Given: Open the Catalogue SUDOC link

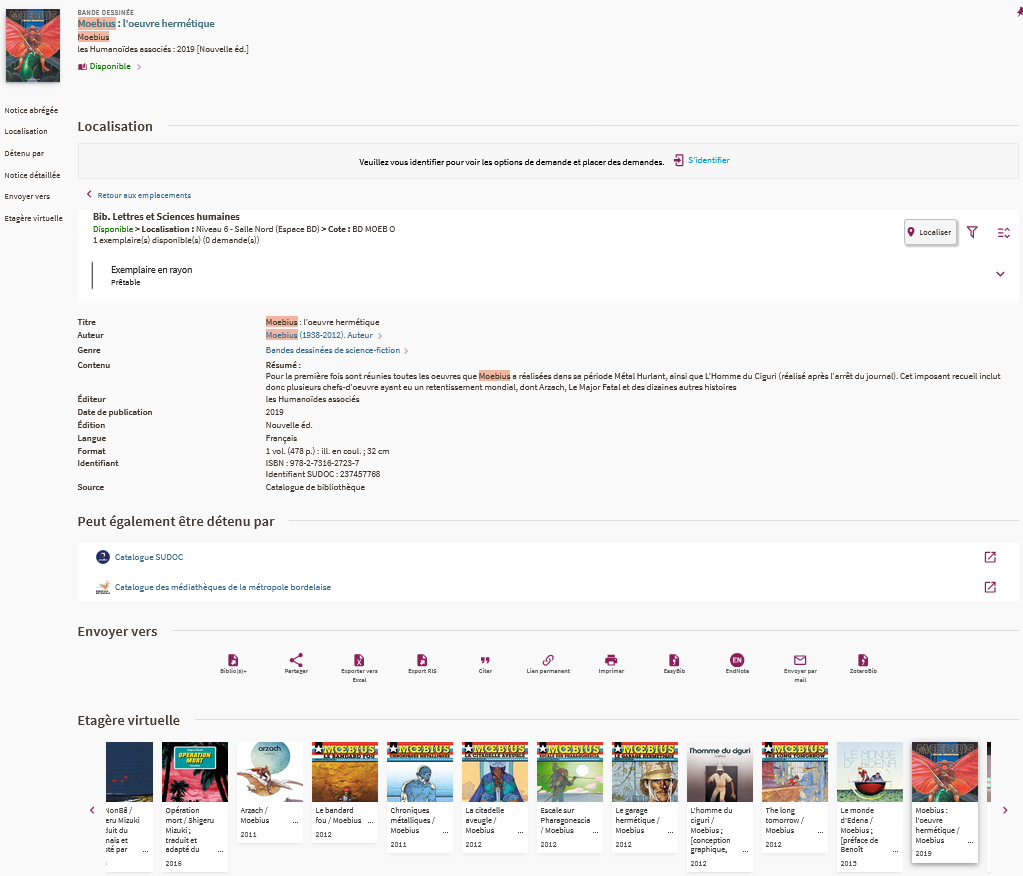Looking at the screenshot, I should (149, 557).
